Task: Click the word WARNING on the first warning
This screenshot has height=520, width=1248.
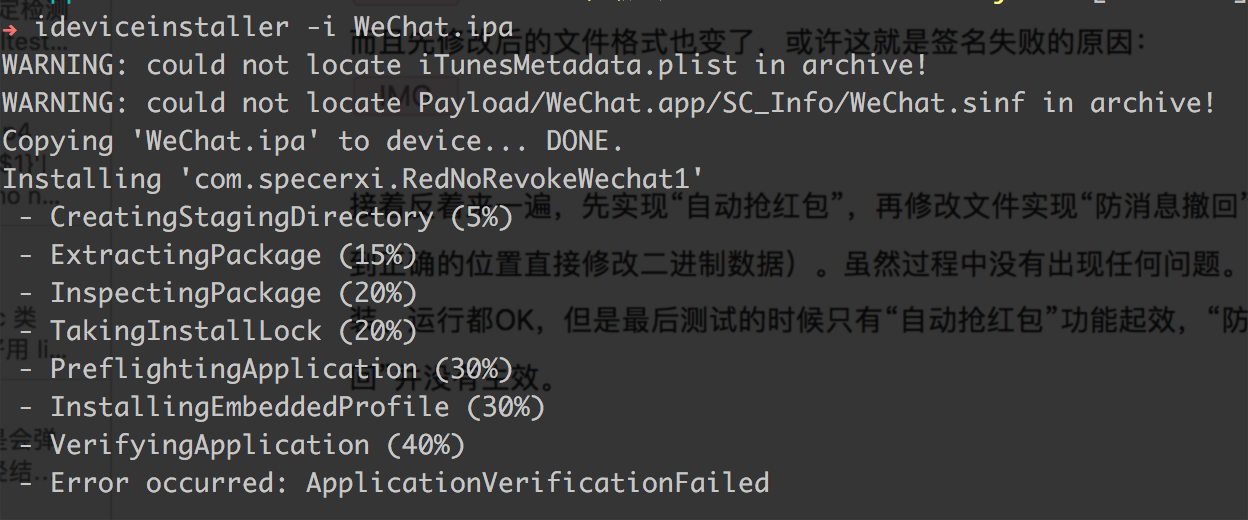Action: [x=66, y=66]
